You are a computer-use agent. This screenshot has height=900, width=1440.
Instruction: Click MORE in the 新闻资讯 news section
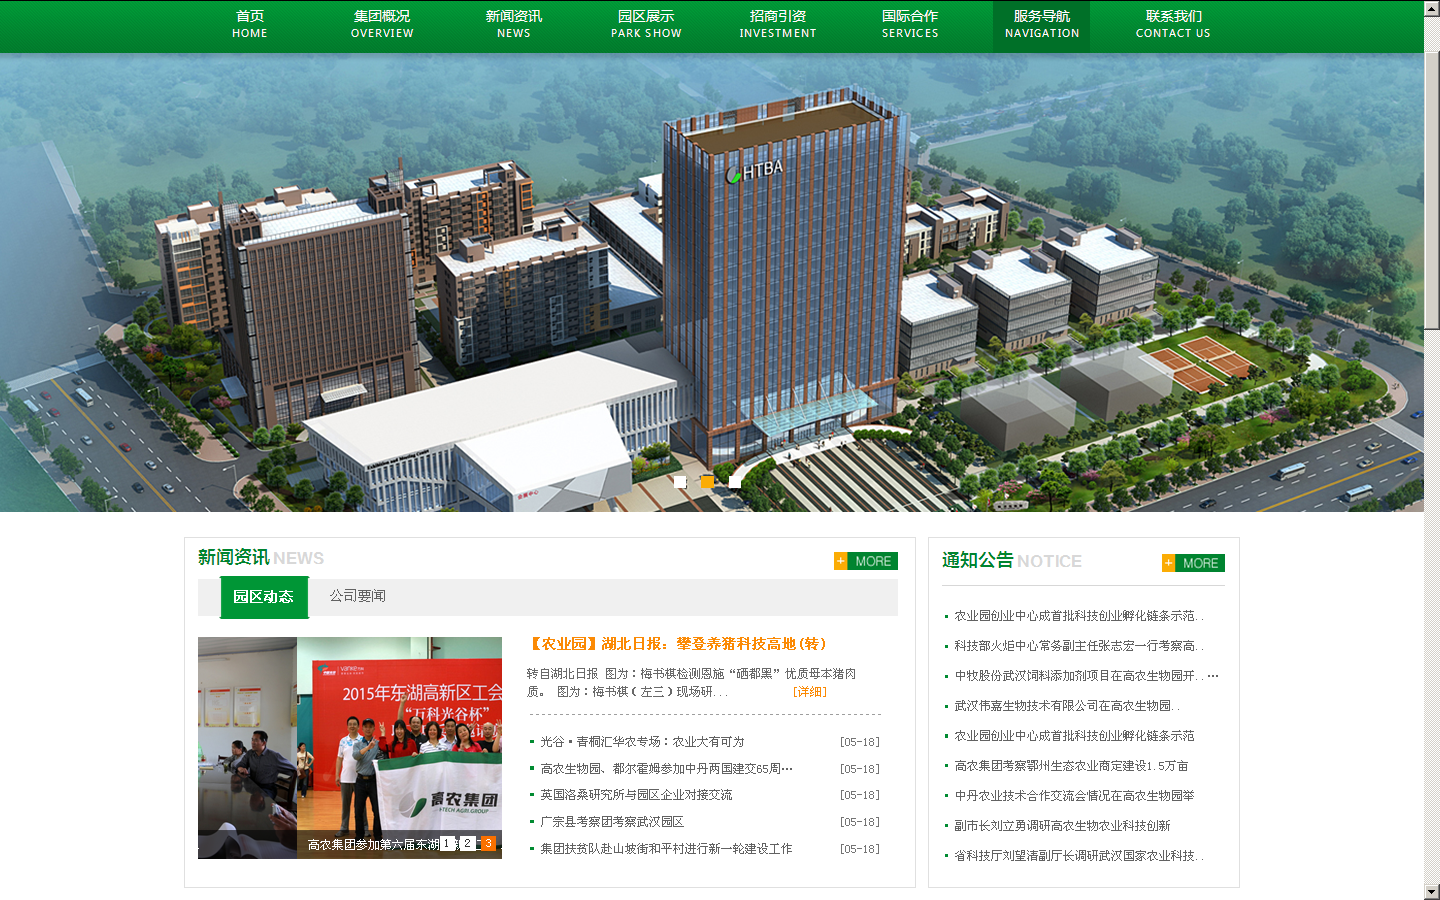tap(868, 561)
